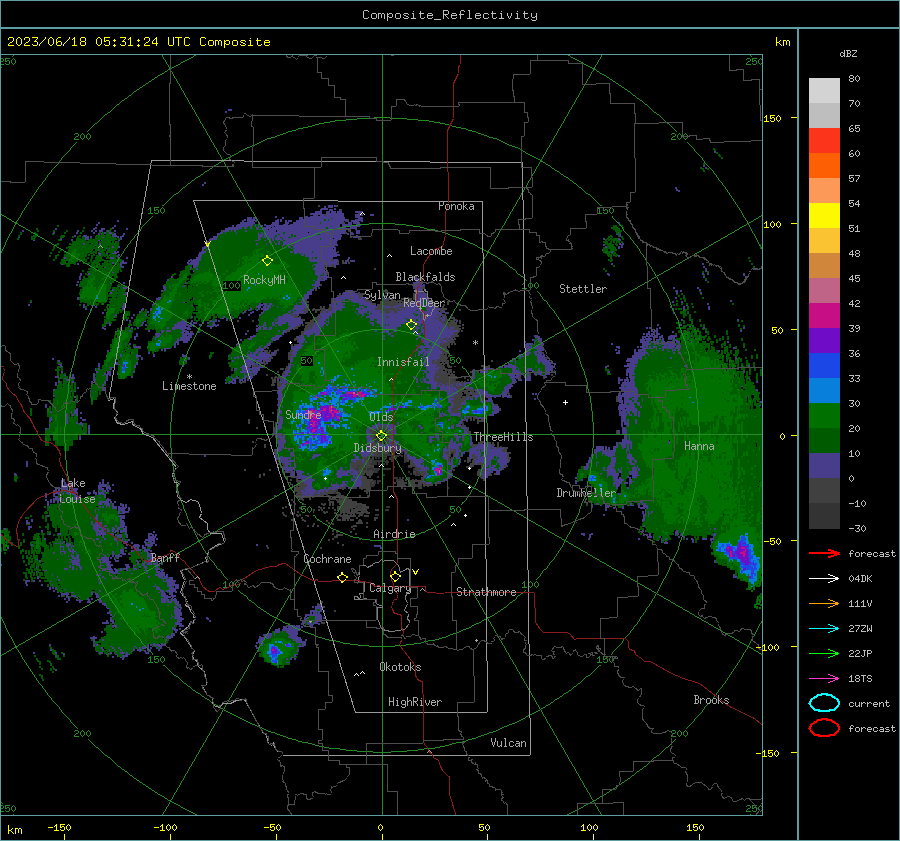The height and width of the screenshot is (841, 900).
Task: Choose the magenta 18TS arrow icon
Action: point(824,679)
